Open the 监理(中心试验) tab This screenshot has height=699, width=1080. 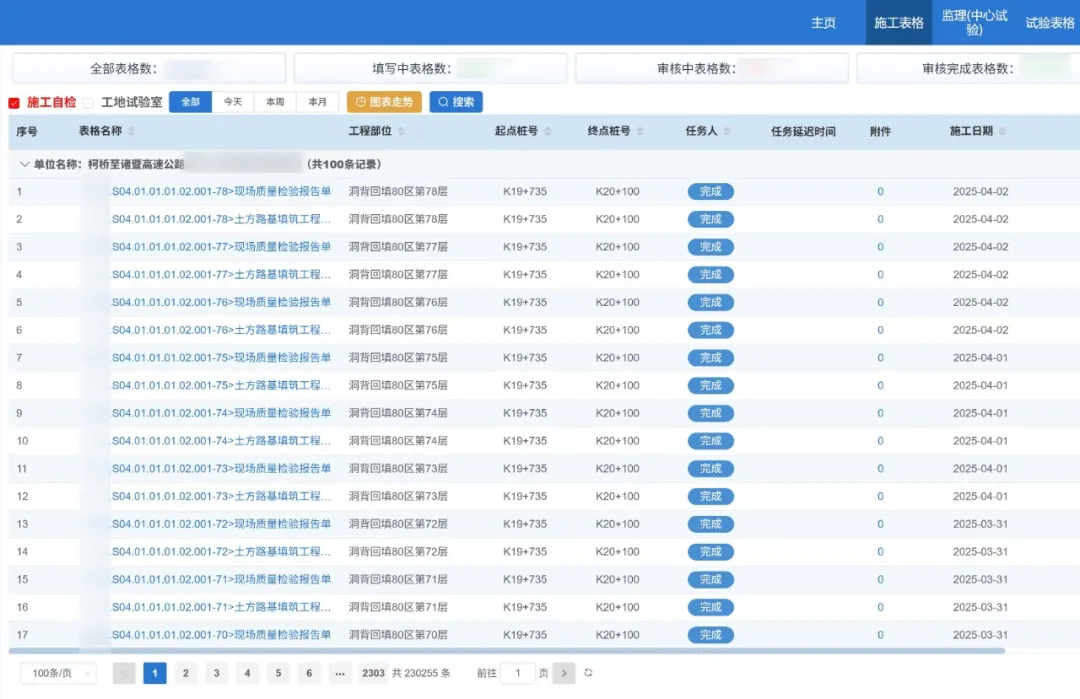pos(974,23)
